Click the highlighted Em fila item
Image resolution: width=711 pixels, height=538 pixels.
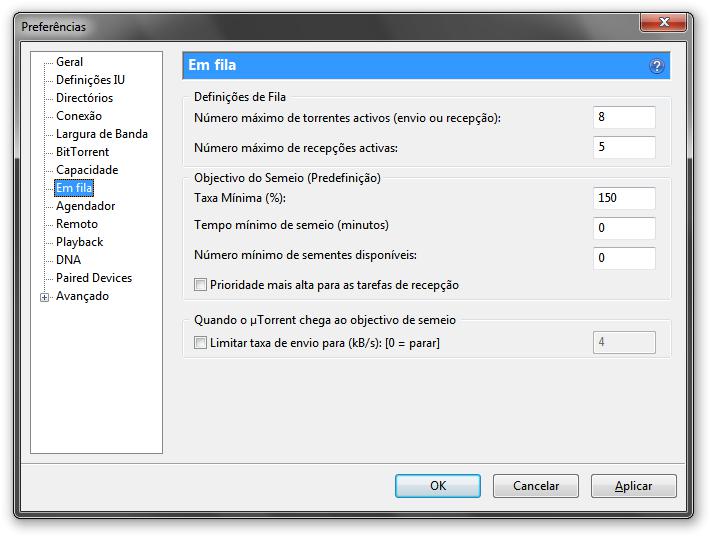point(74,188)
